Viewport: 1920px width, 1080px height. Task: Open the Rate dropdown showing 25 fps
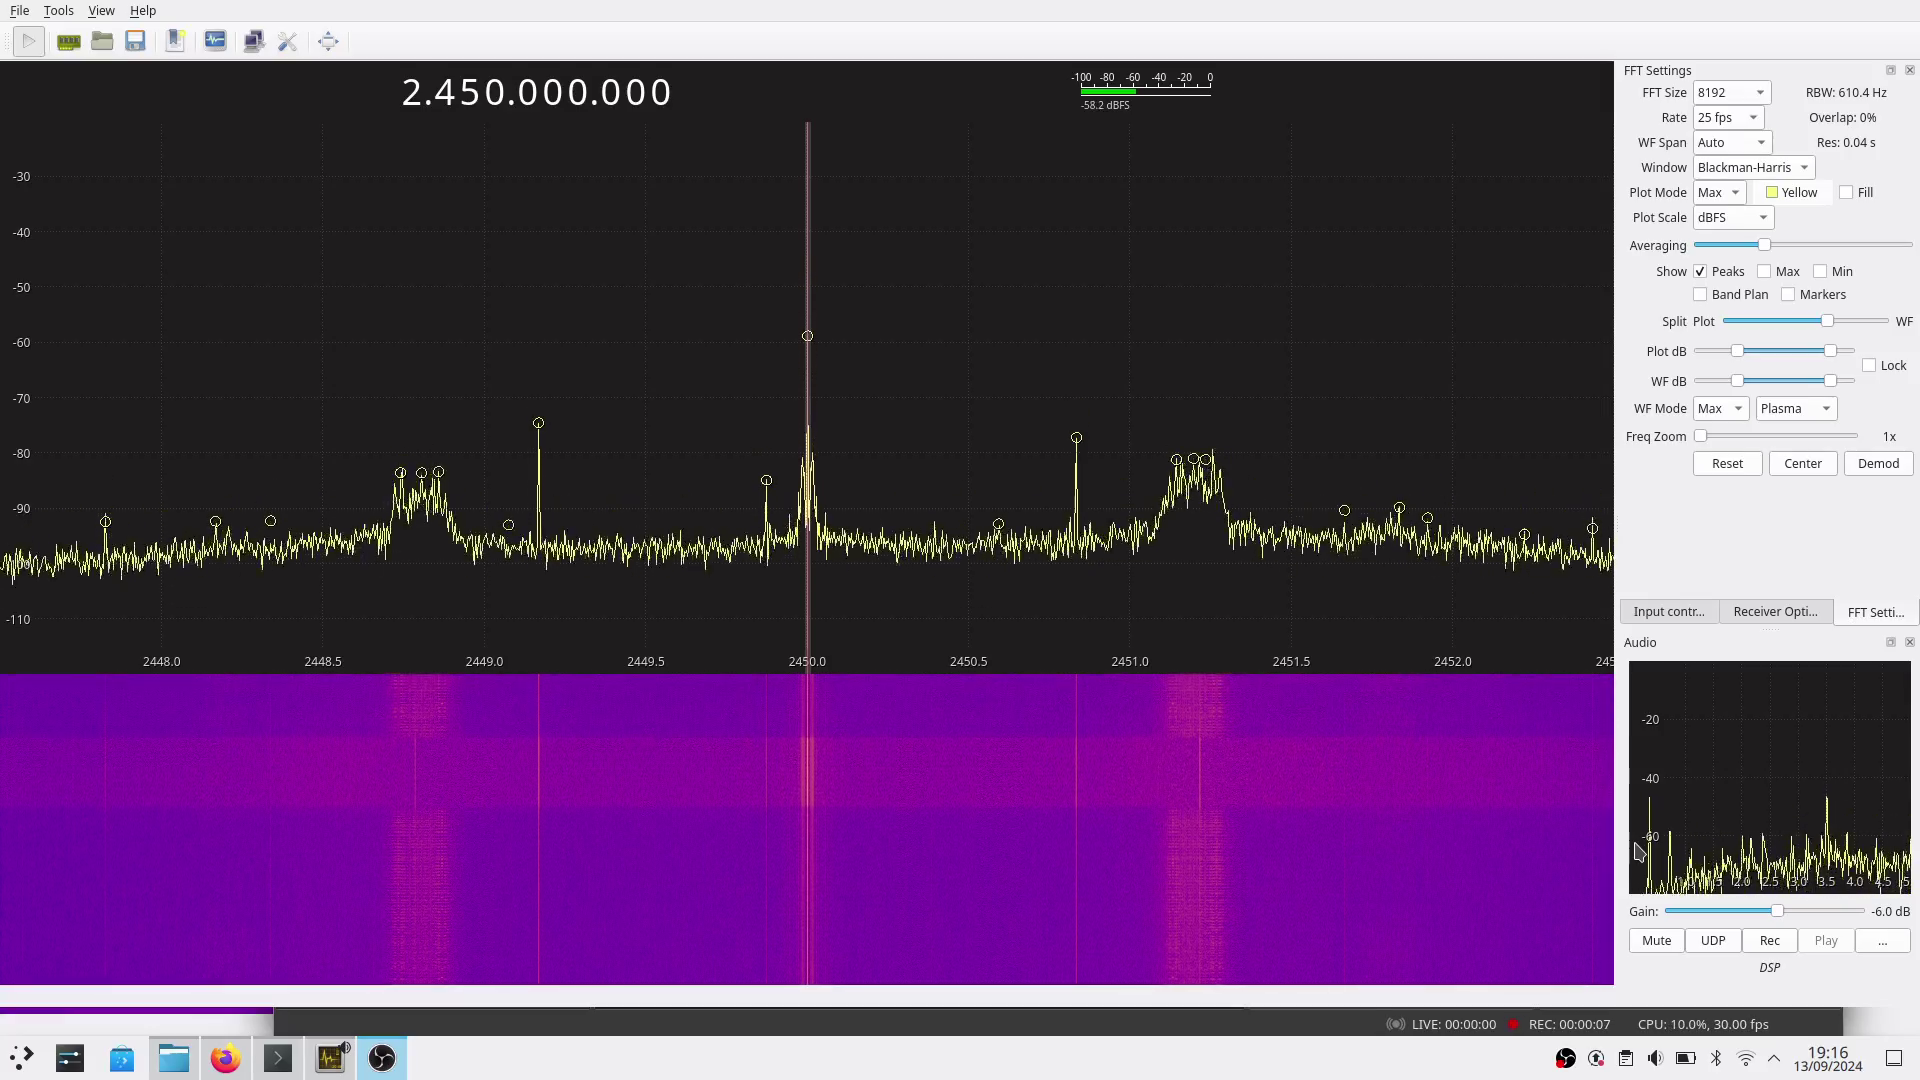[x=1728, y=118]
